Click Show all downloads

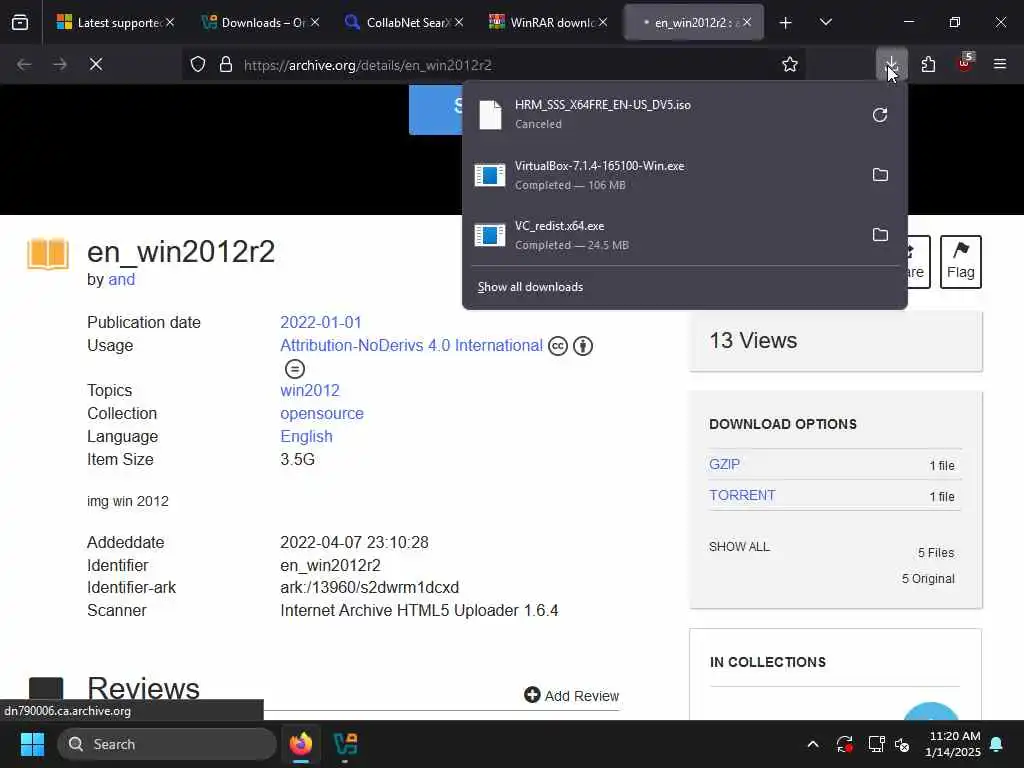coord(530,287)
